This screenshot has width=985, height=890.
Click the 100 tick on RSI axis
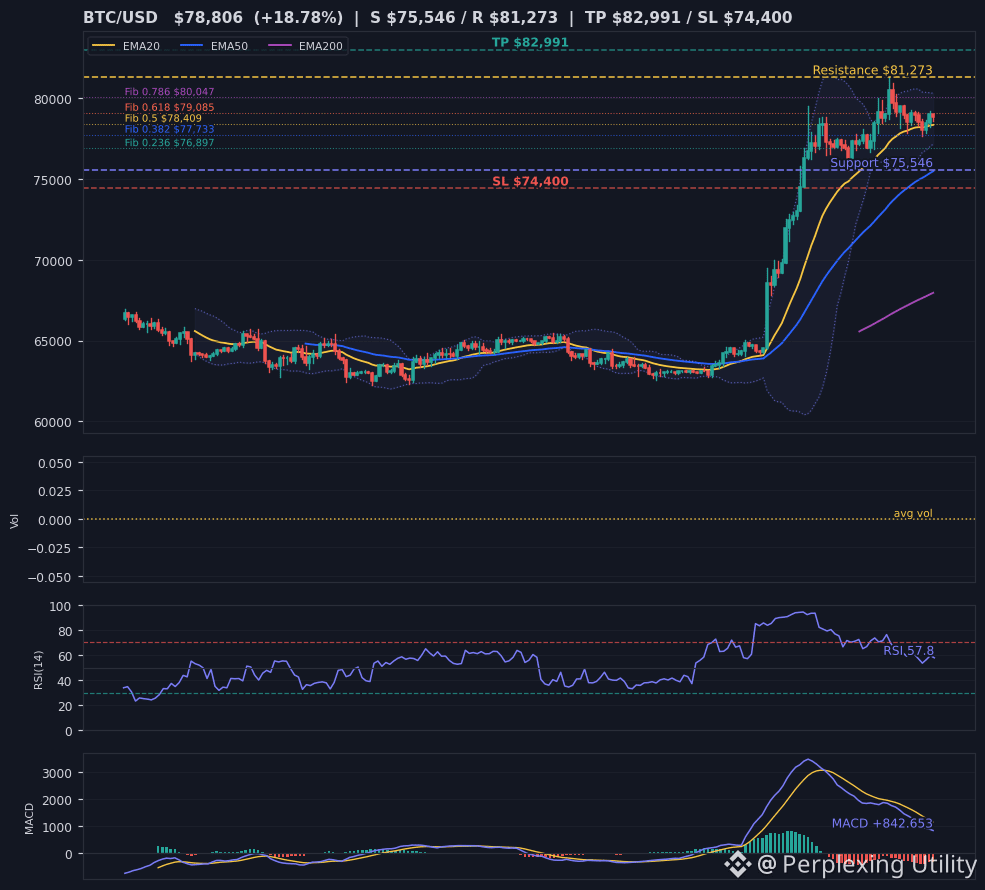pyautogui.click(x=62, y=607)
